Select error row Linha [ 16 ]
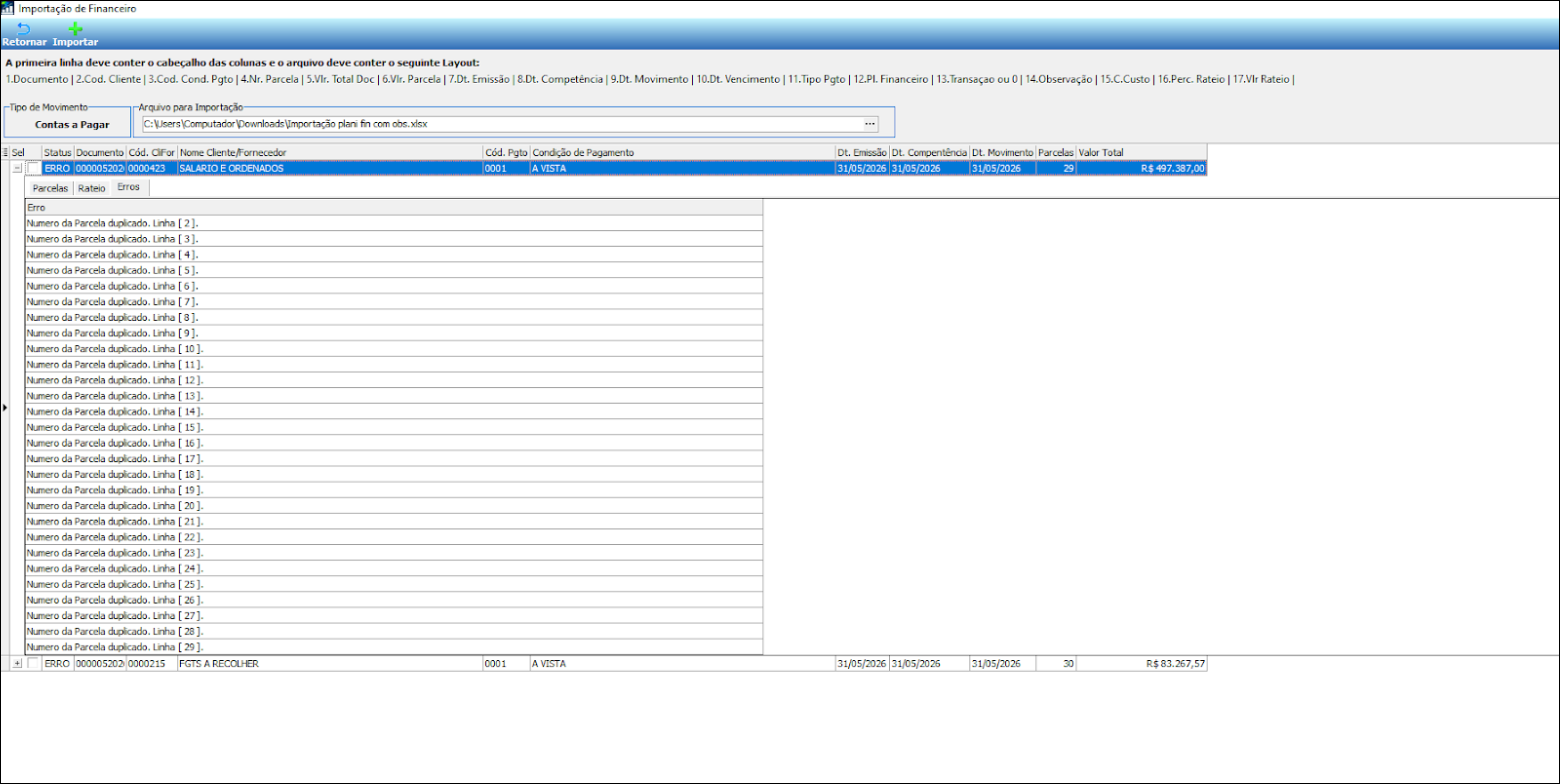 pos(394,443)
